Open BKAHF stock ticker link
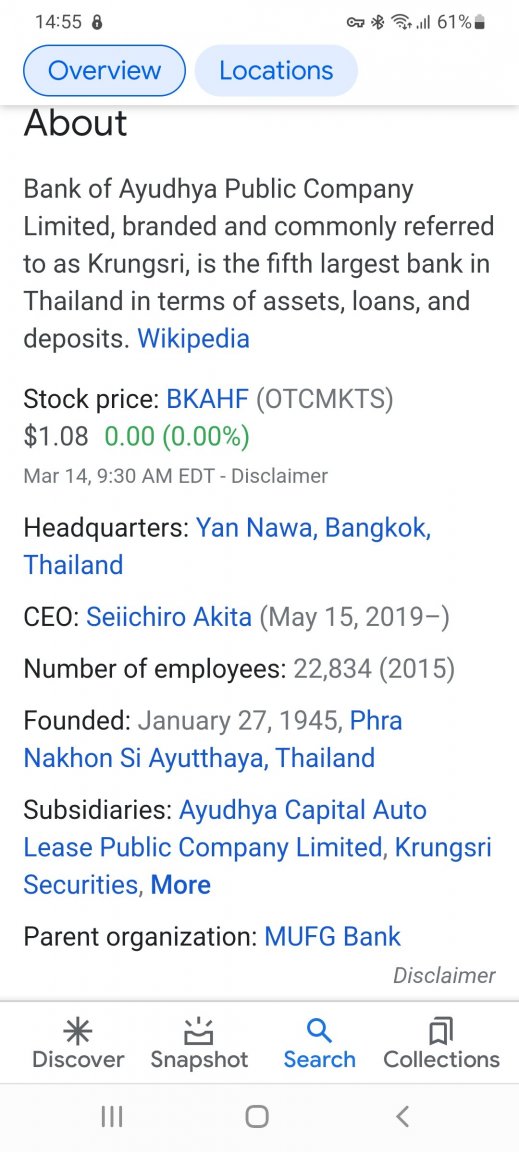This screenshot has height=1152, width=519. click(208, 400)
